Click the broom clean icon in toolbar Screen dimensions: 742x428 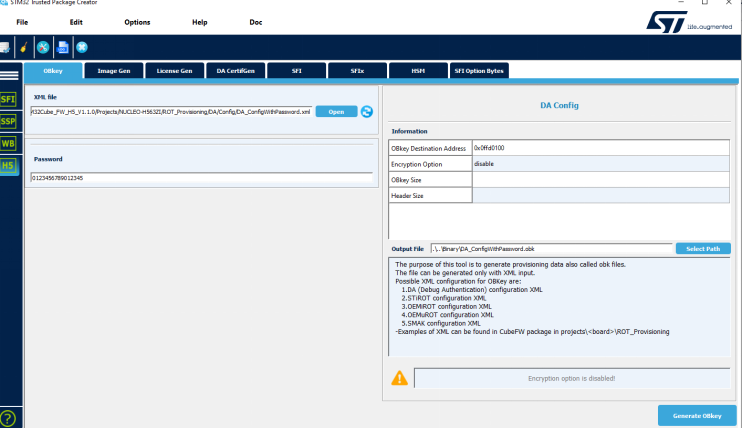pyautogui.click(x=24, y=47)
